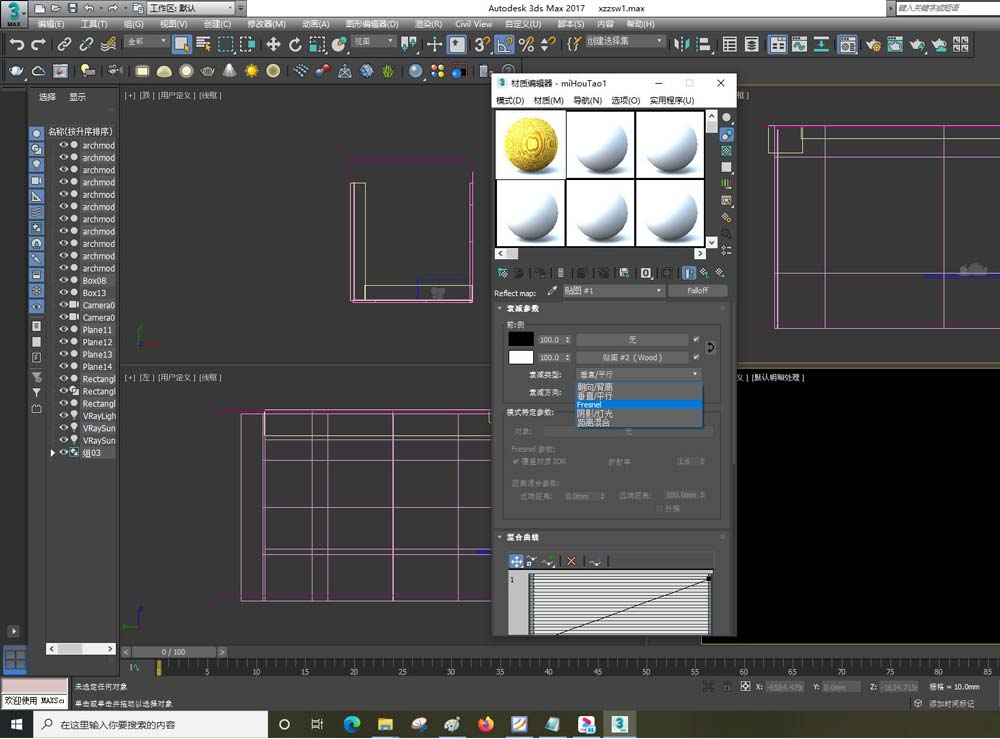The height and width of the screenshot is (739, 1000).
Task: Click the Select and Link chain icon
Action: pos(64,44)
